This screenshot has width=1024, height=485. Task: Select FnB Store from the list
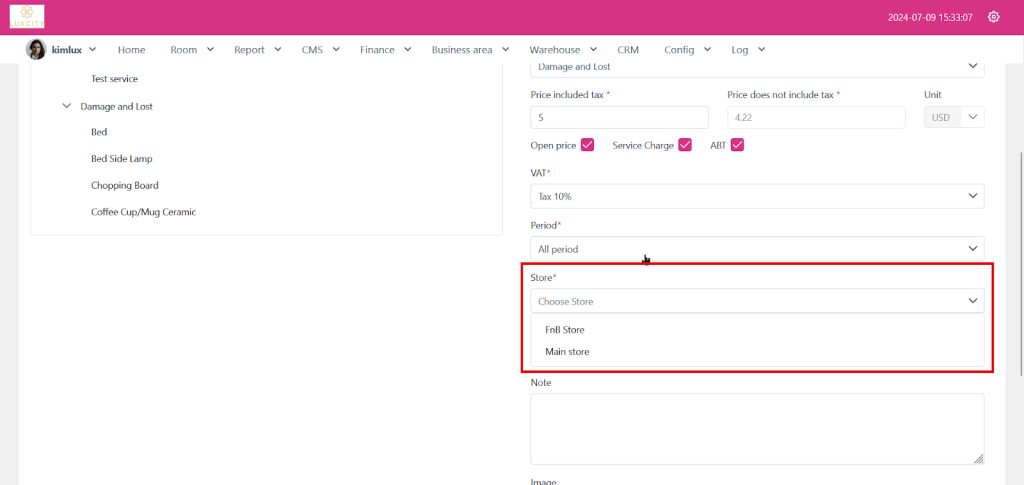point(565,329)
